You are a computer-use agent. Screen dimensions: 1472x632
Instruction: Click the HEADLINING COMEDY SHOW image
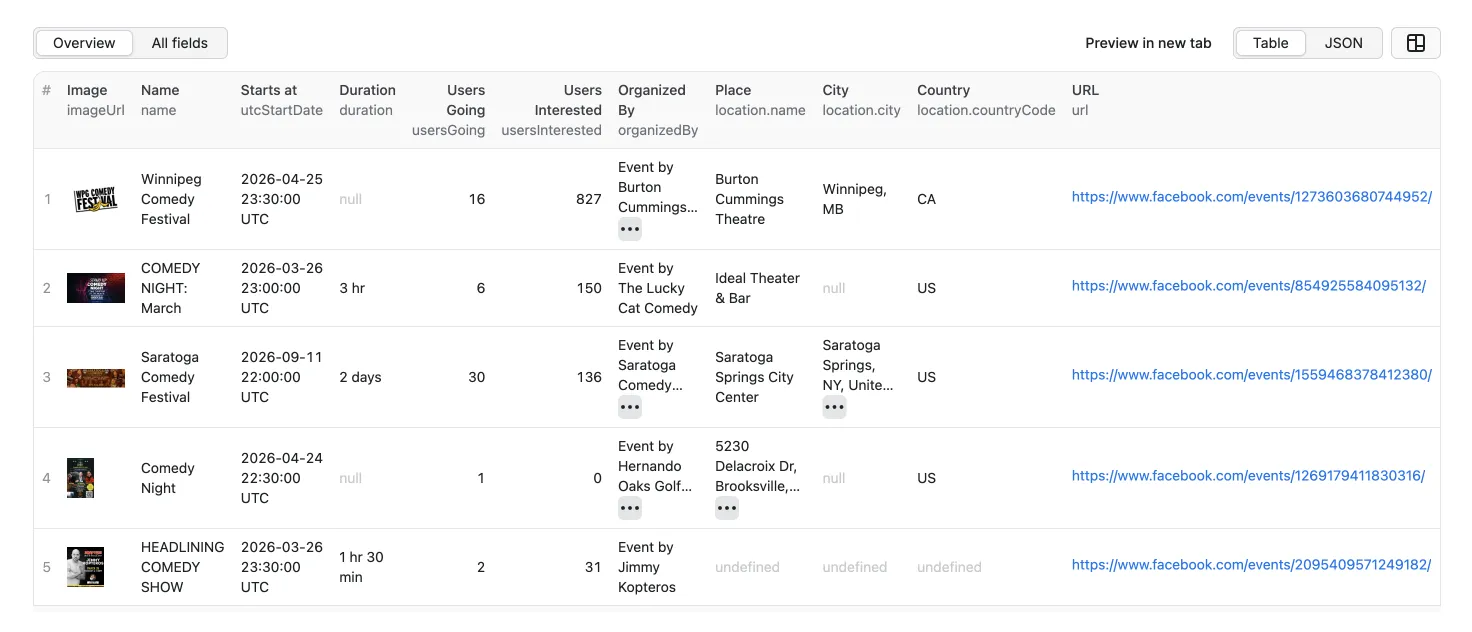[85, 567]
